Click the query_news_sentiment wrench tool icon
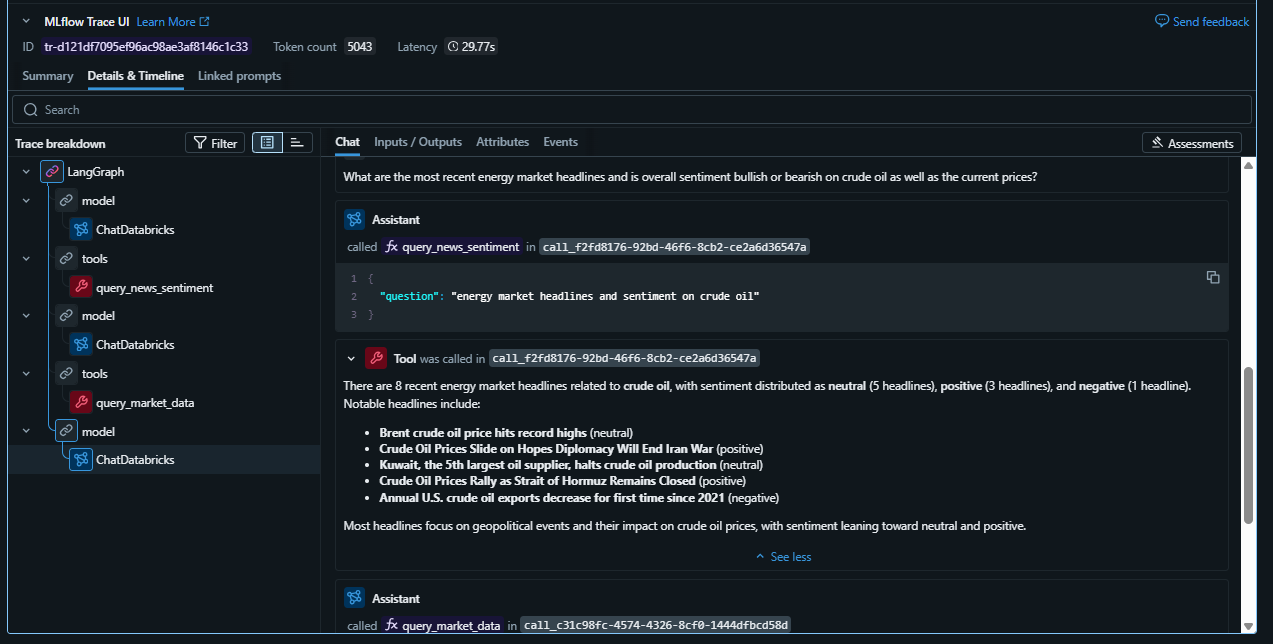The width and height of the screenshot is (1273, 644). pos(81,288)
